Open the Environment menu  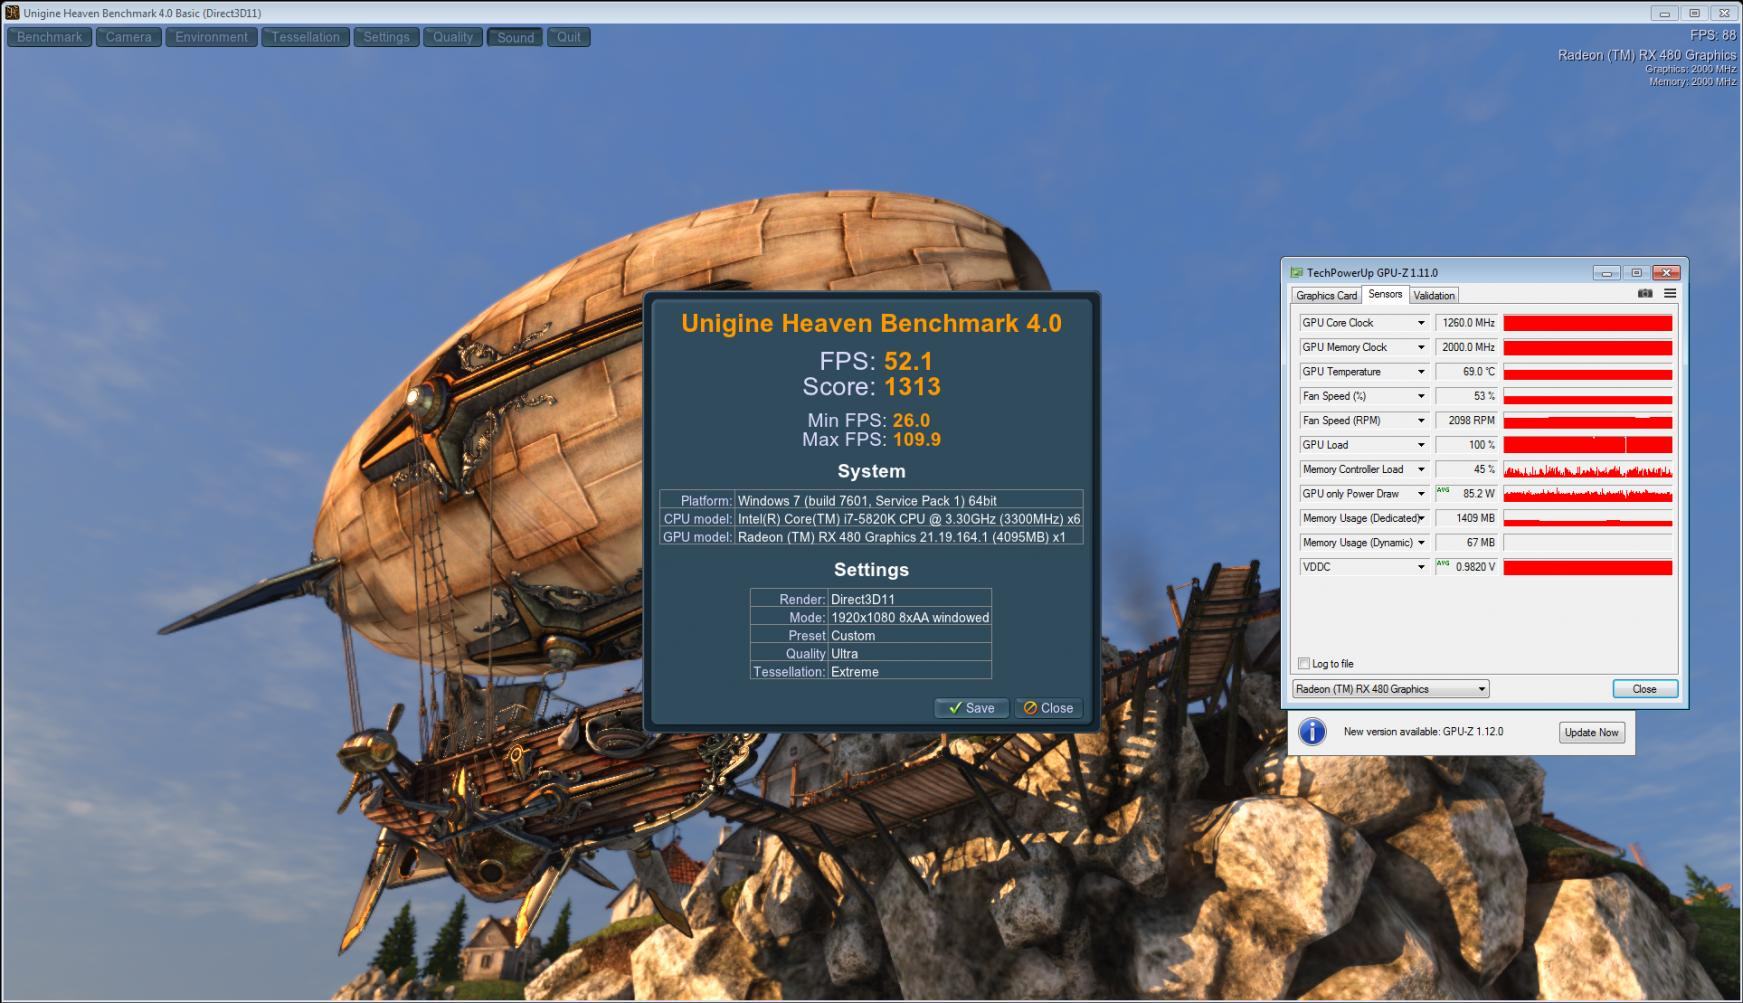coord(211,37)
